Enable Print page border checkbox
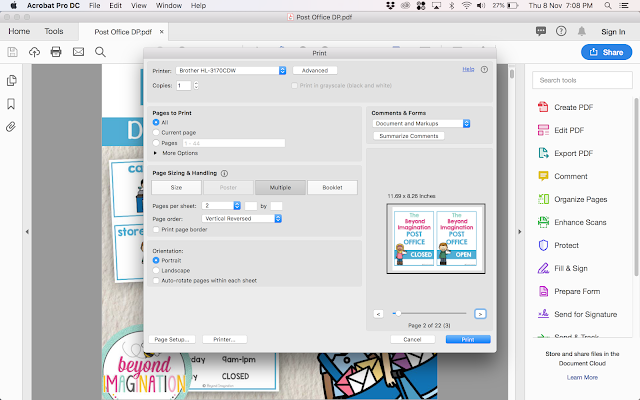 tap(156, 229)
